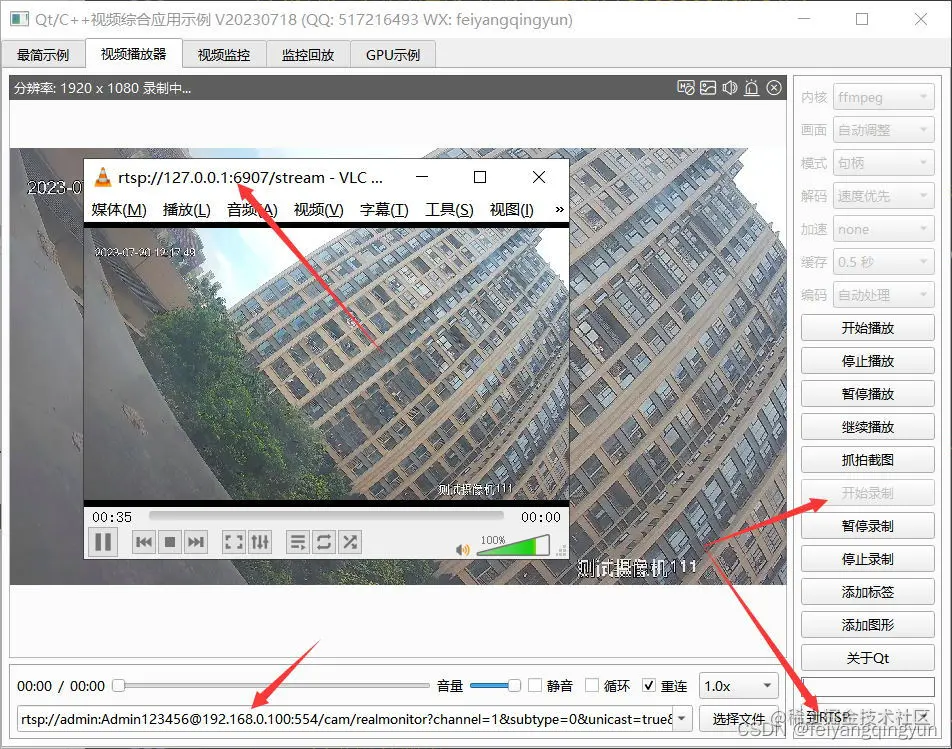The image size is (952, 749).
Task: Open the 画面 自动调整 dropdown
Action: 883,130
